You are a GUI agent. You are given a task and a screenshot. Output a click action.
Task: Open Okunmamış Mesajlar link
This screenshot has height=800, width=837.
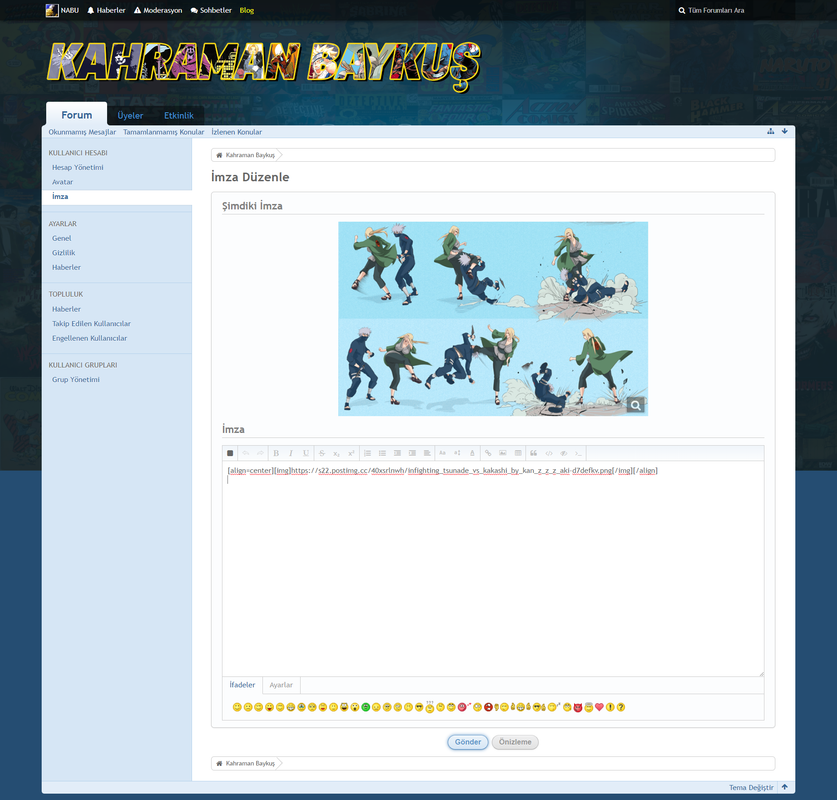coord(82,132)
